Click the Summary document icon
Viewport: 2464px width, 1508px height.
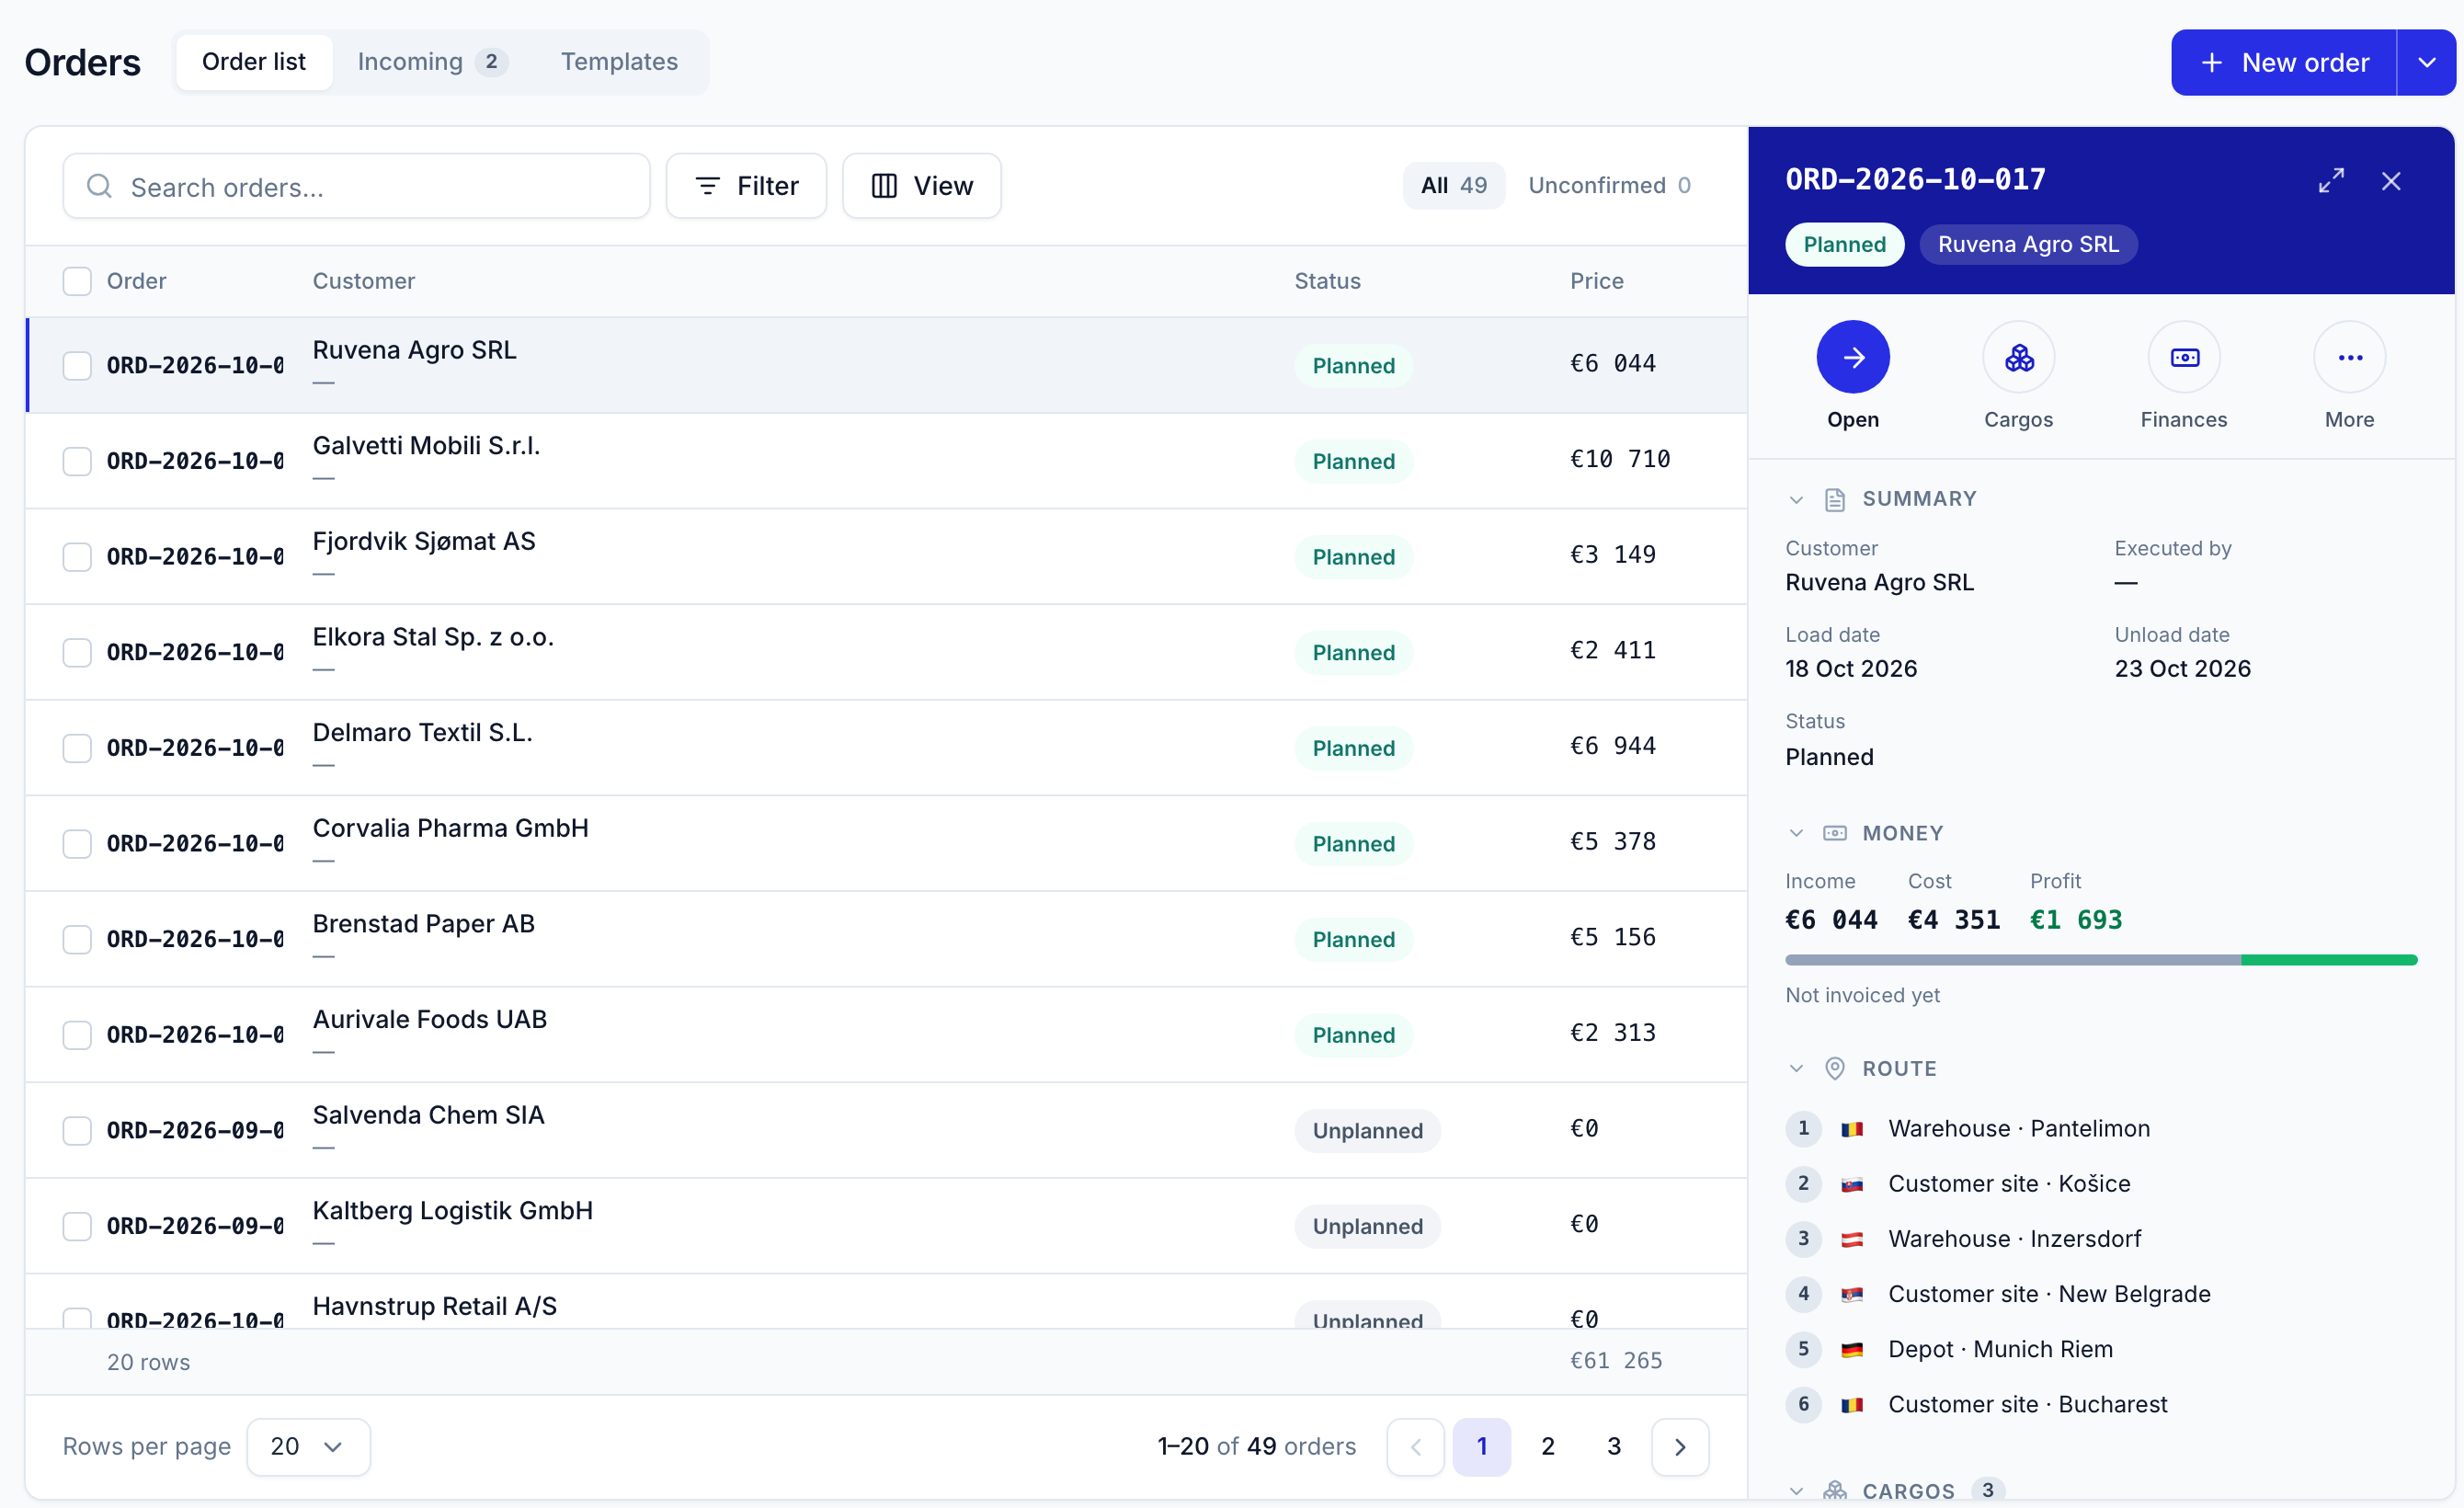point(1834,499)
